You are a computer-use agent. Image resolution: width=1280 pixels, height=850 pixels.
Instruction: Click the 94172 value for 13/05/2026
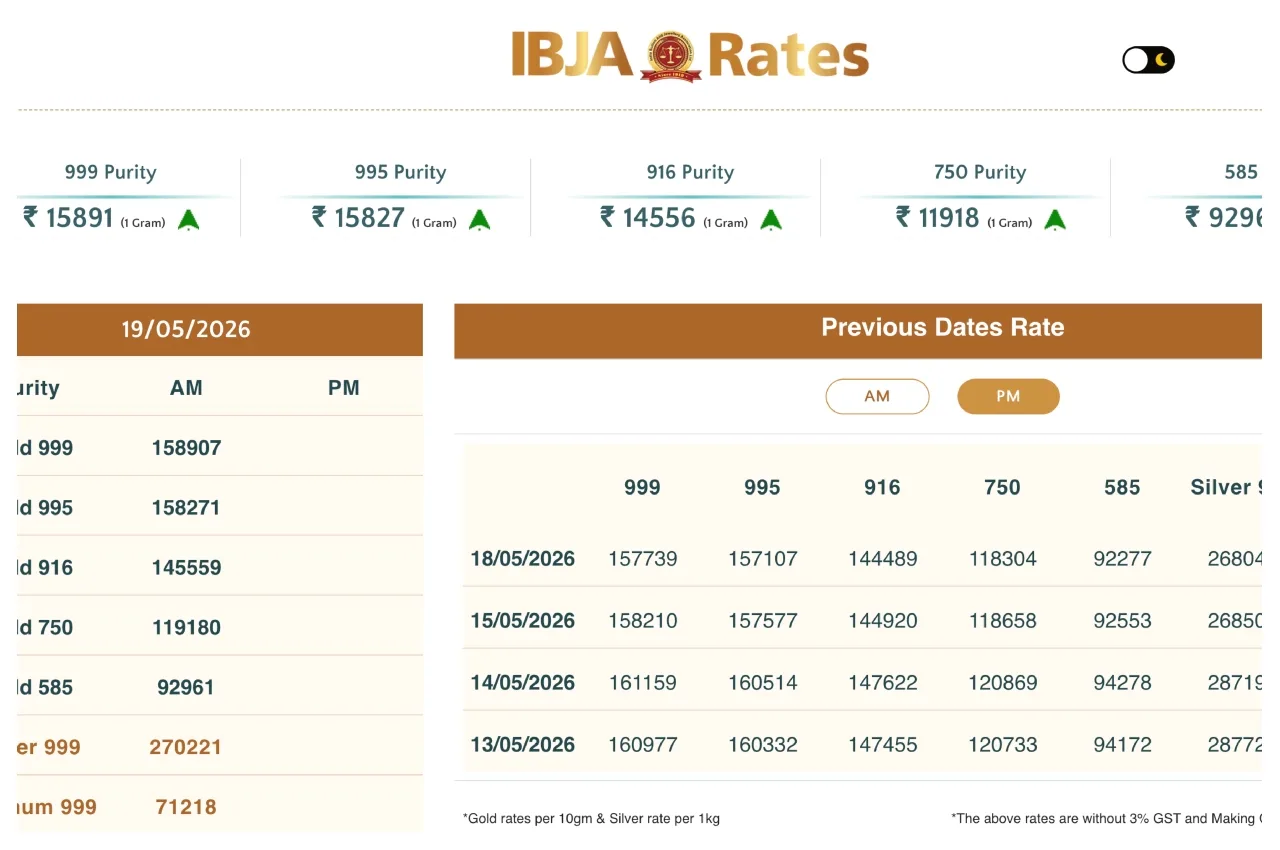click(1123, 745)
